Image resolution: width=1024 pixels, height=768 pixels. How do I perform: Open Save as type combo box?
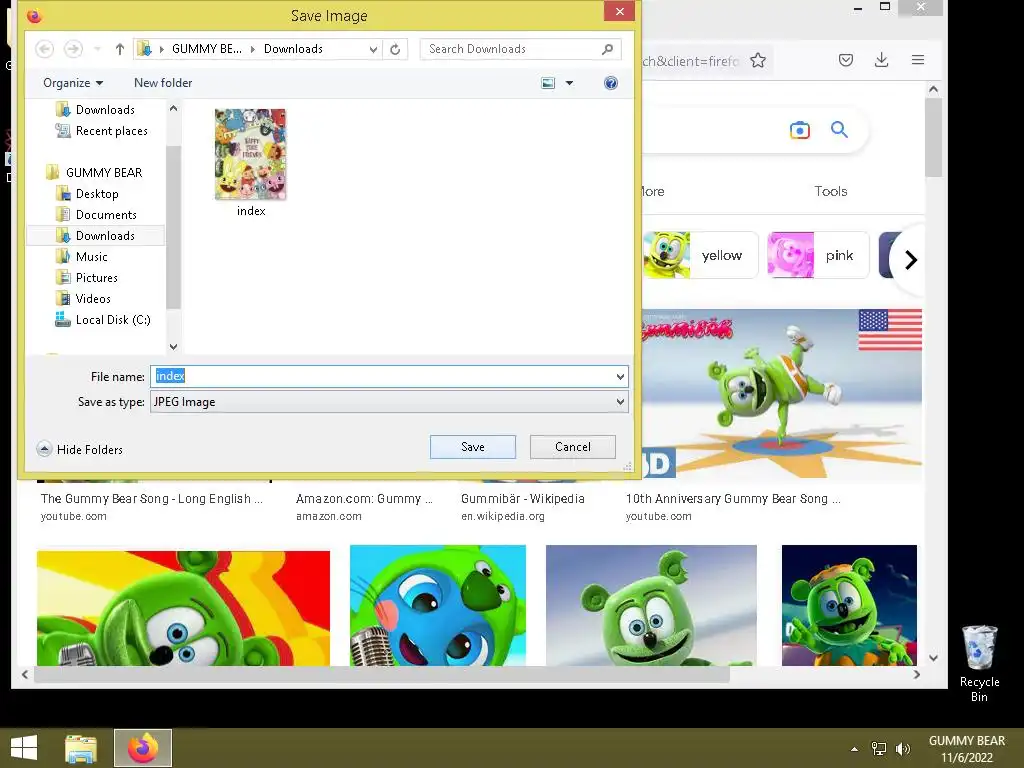pos(389,402)
